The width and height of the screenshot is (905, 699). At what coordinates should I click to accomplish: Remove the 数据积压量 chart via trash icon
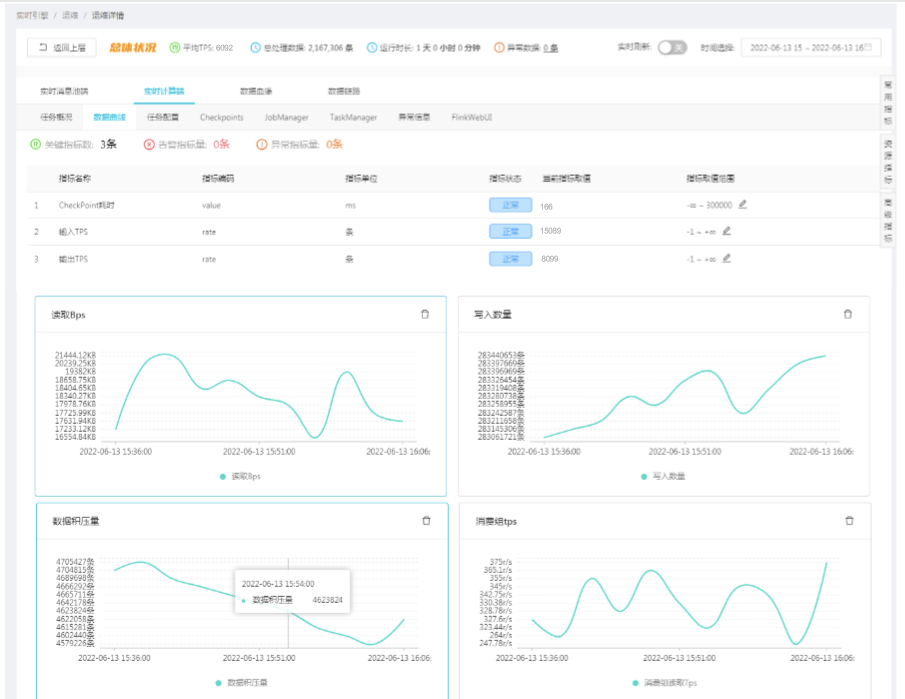[426, 521]
